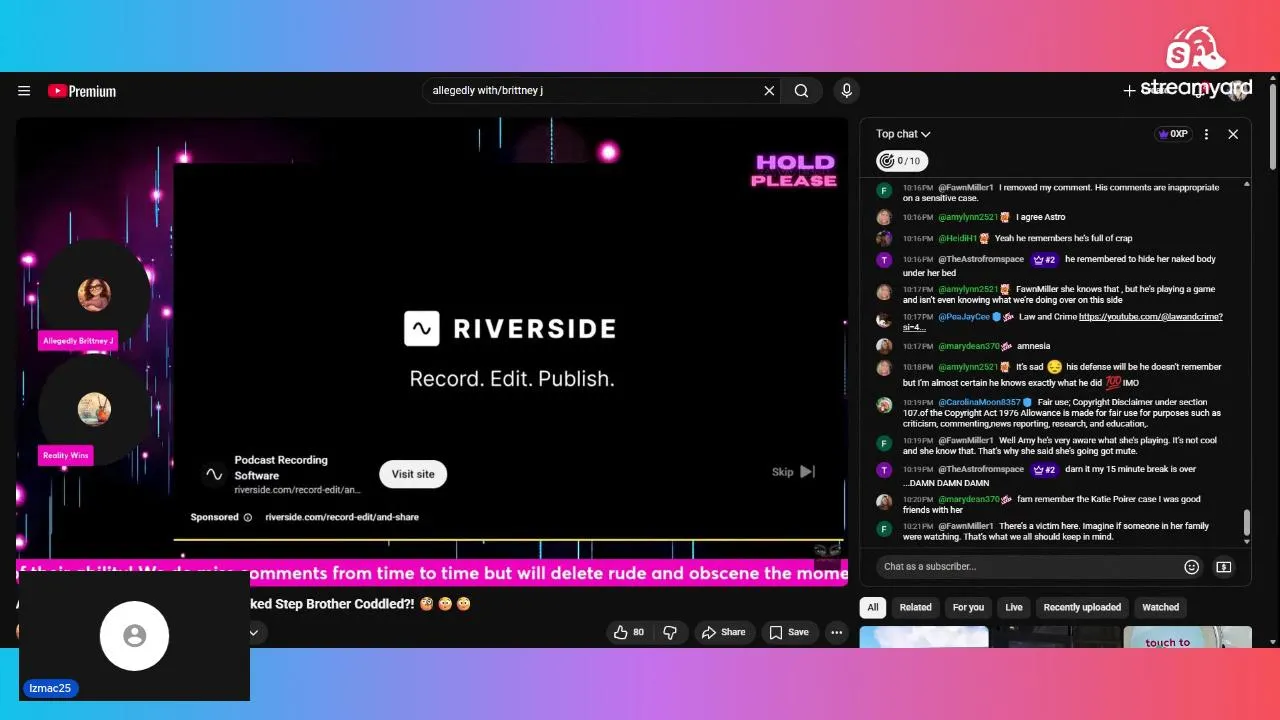
Task: Share the video
Action: click(x=724, y=632)
